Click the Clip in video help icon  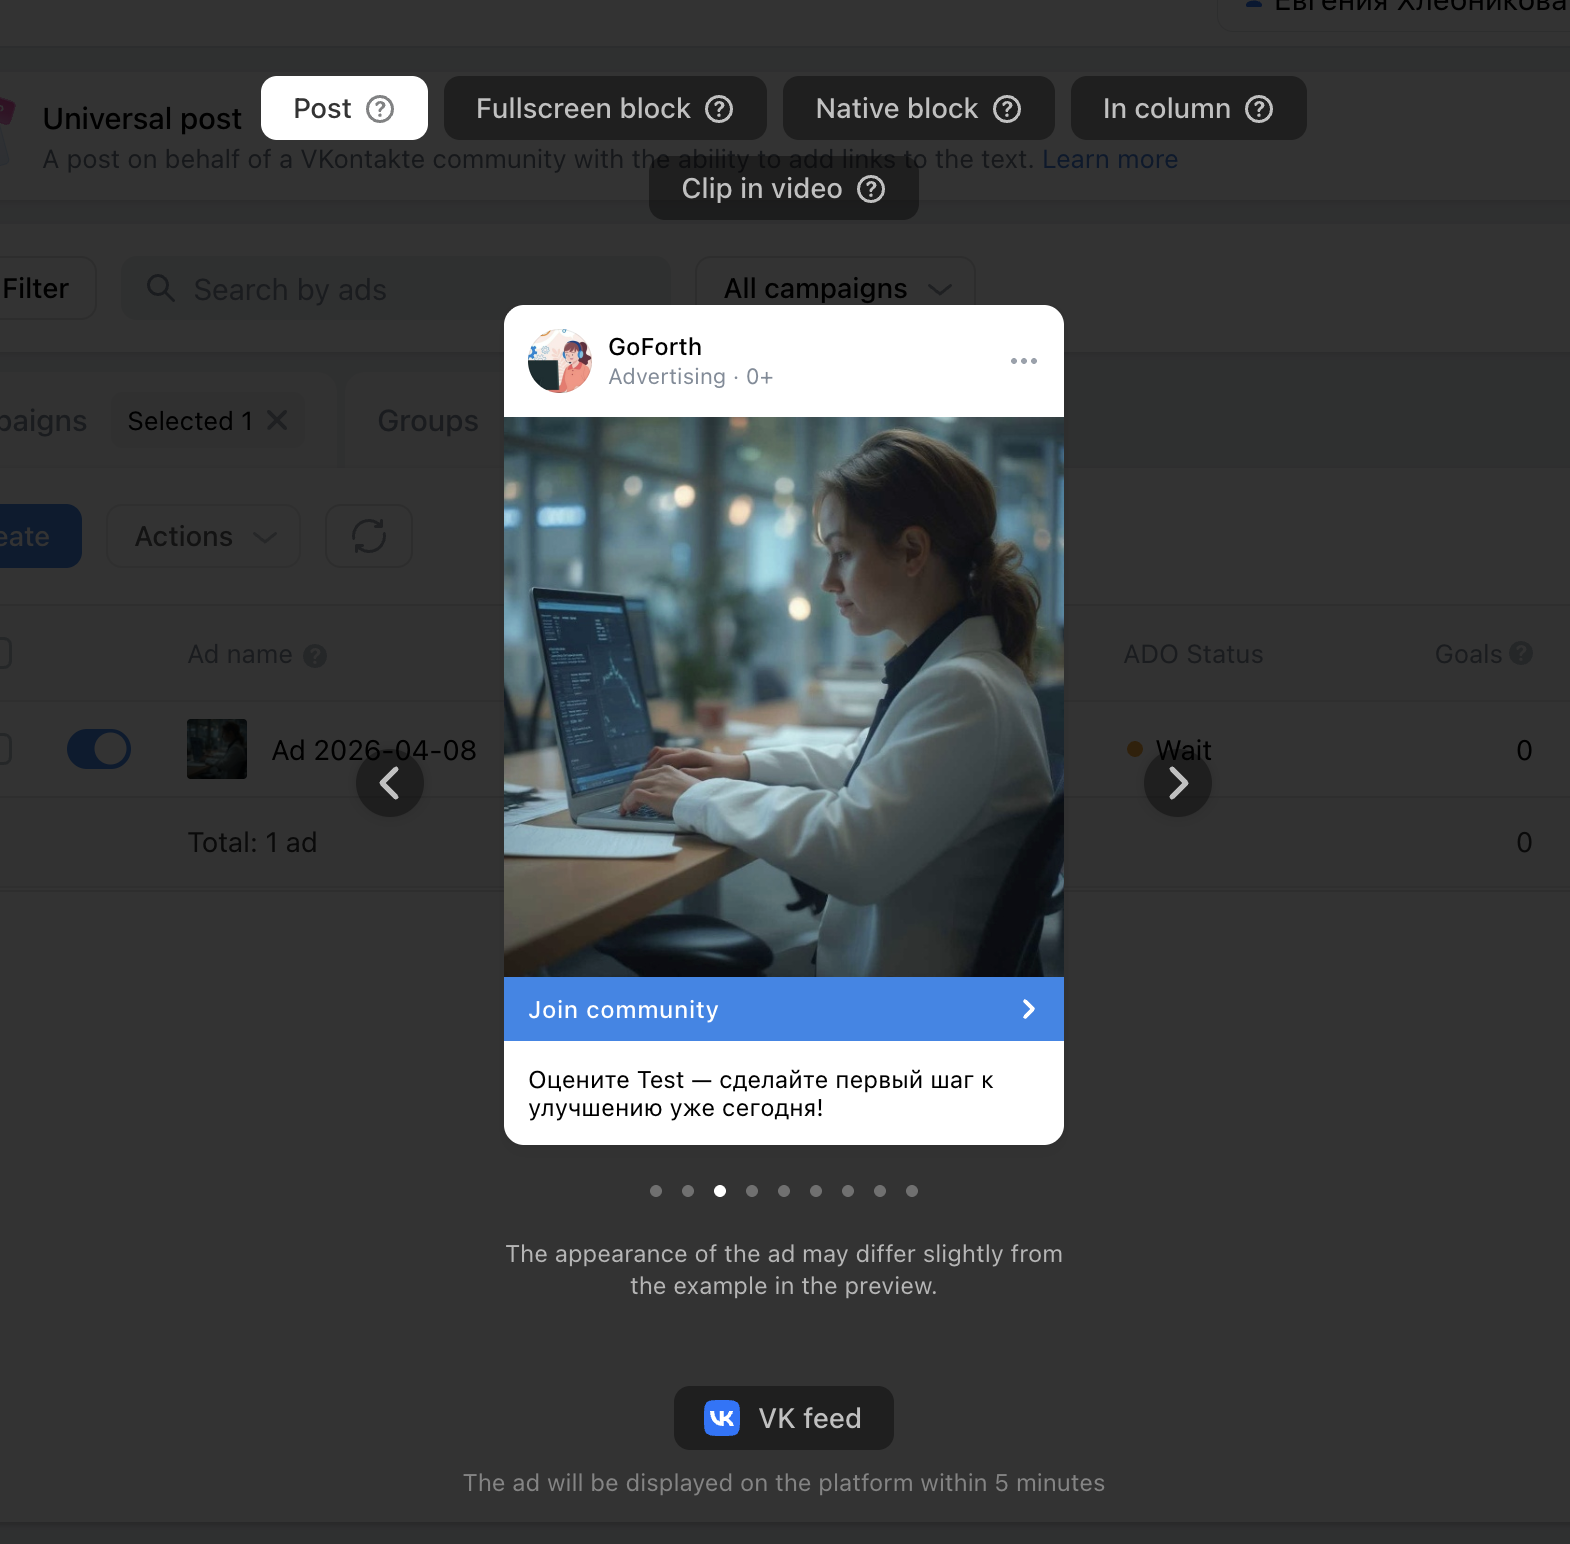click(x=871, y=189)
